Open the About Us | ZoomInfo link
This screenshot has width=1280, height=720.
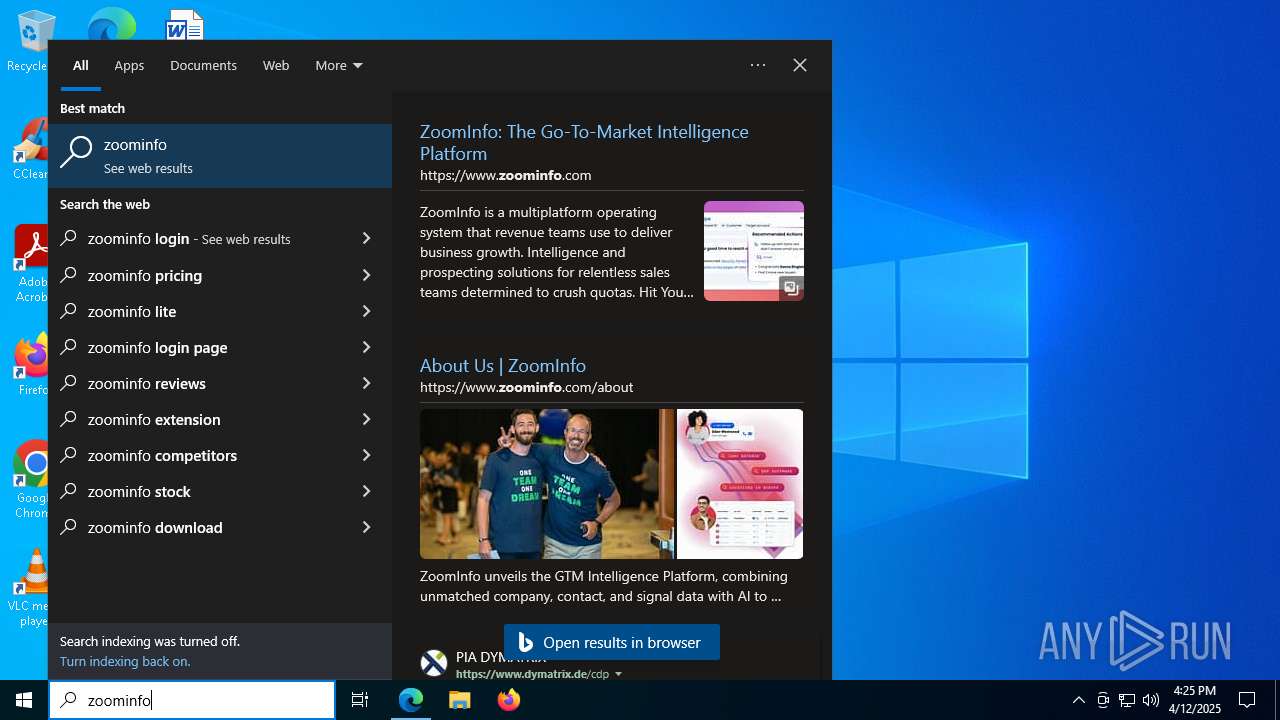tap(503, 365)
